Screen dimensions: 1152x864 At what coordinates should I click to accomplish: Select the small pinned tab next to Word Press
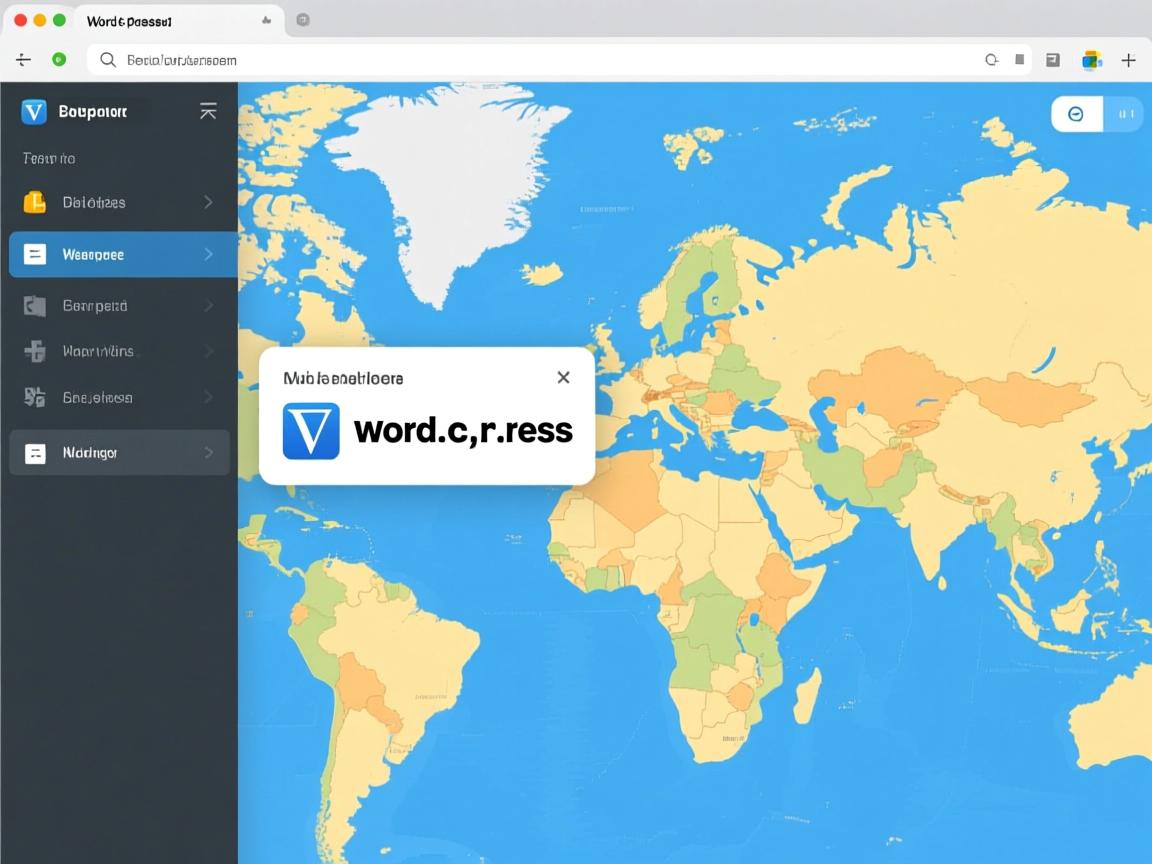[x=302, y=19]
